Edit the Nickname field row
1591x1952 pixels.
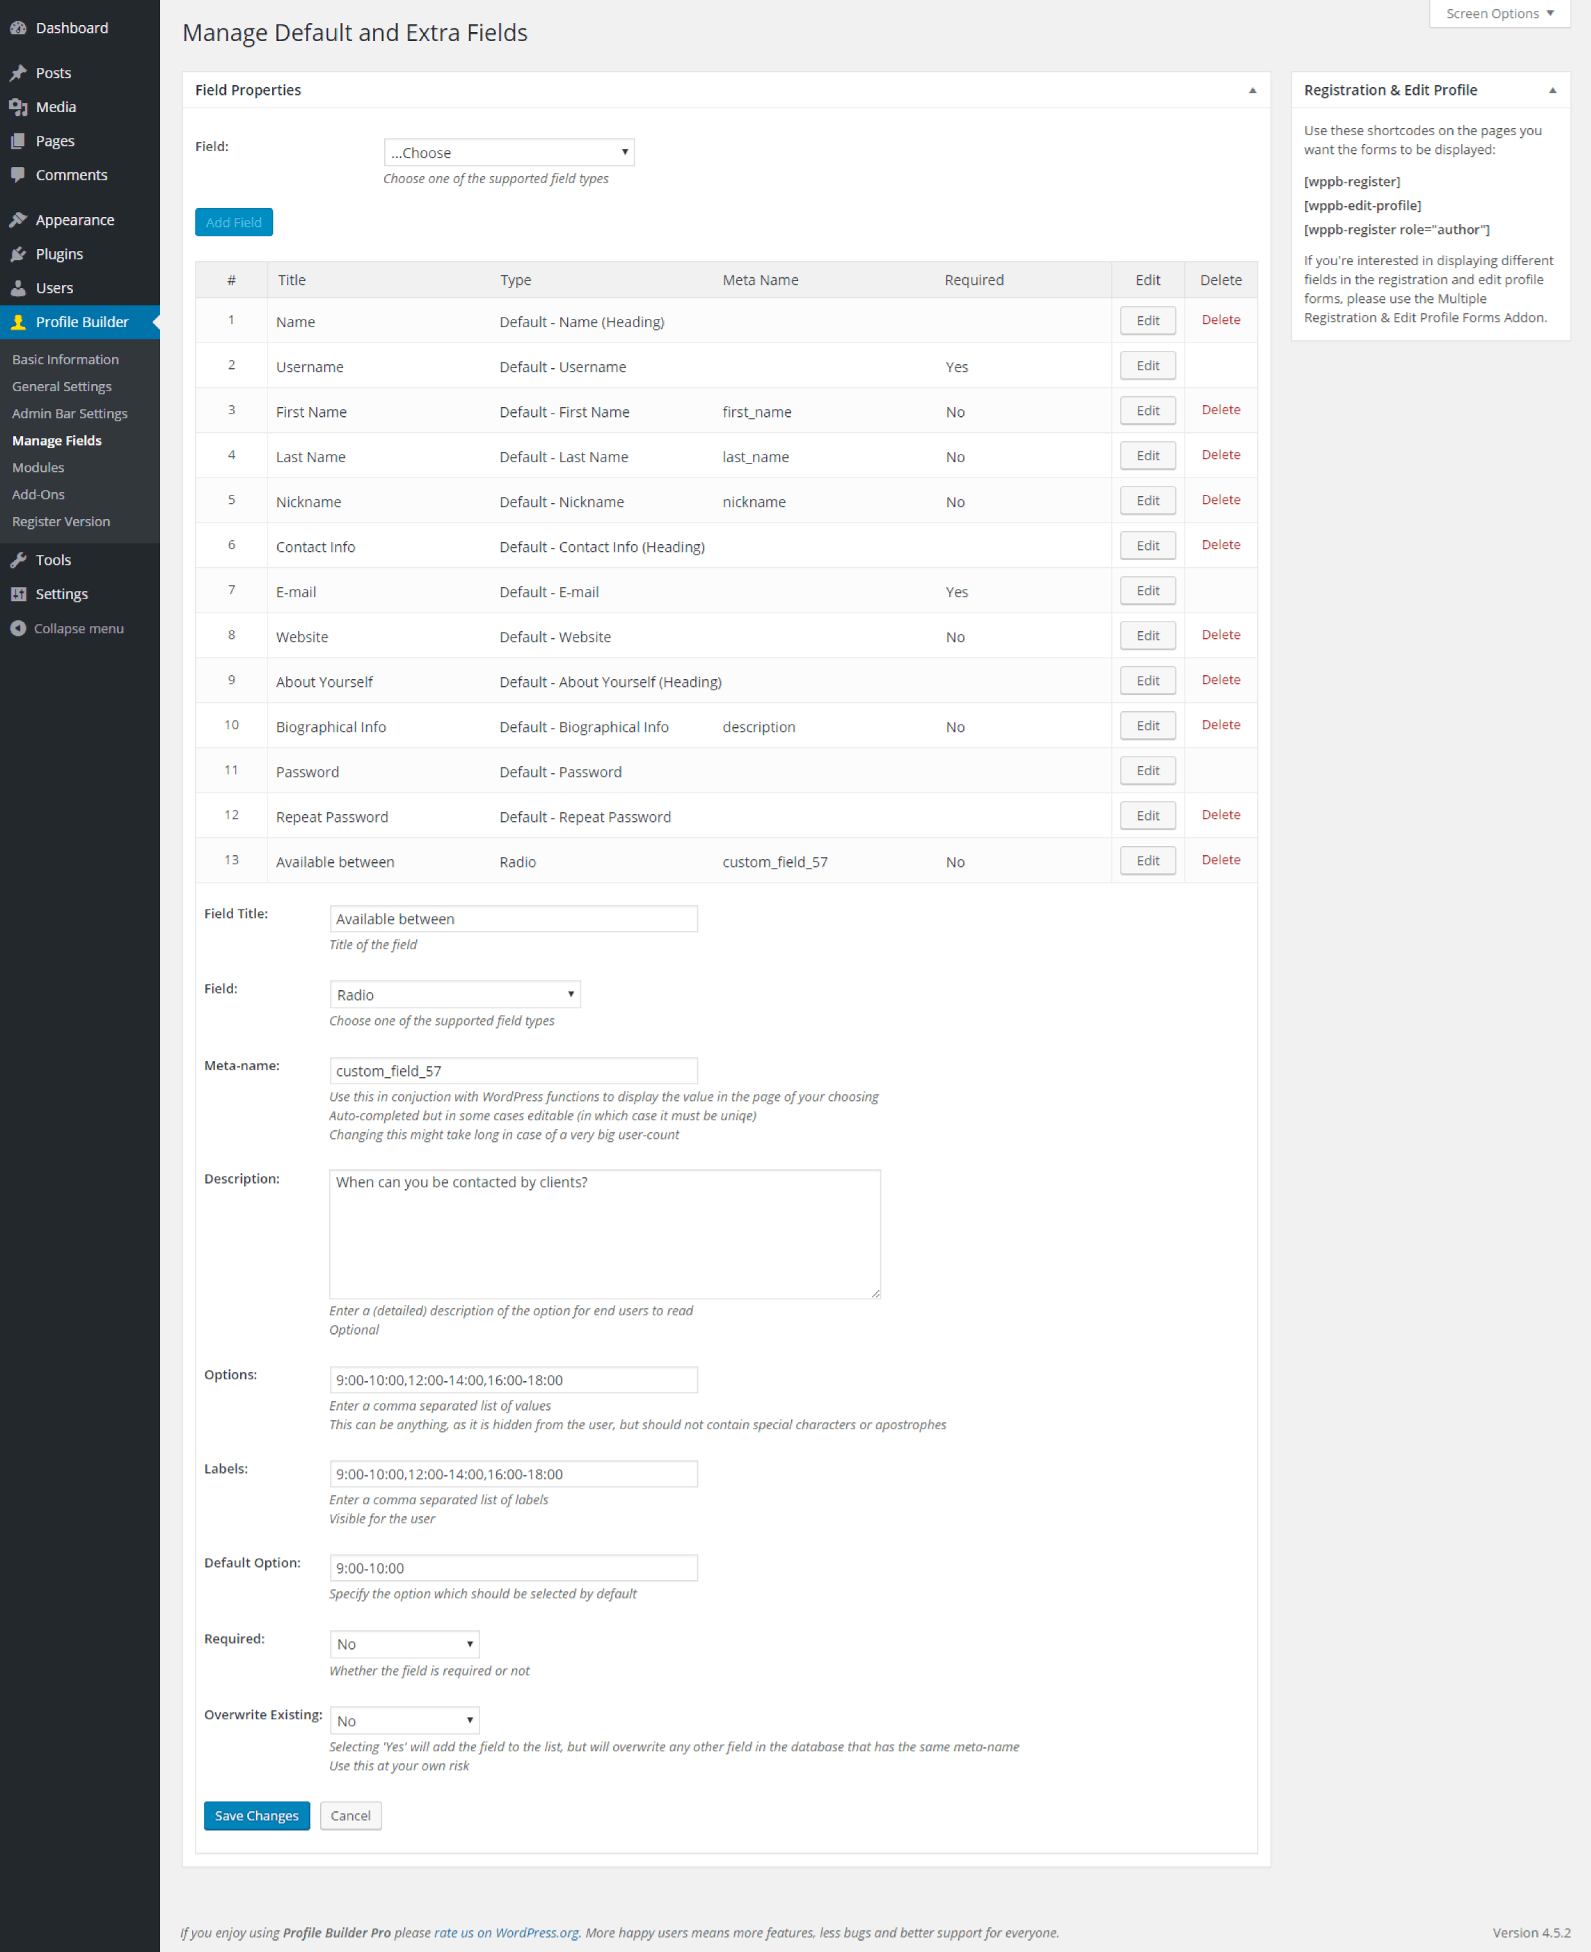coord(1148,501)
